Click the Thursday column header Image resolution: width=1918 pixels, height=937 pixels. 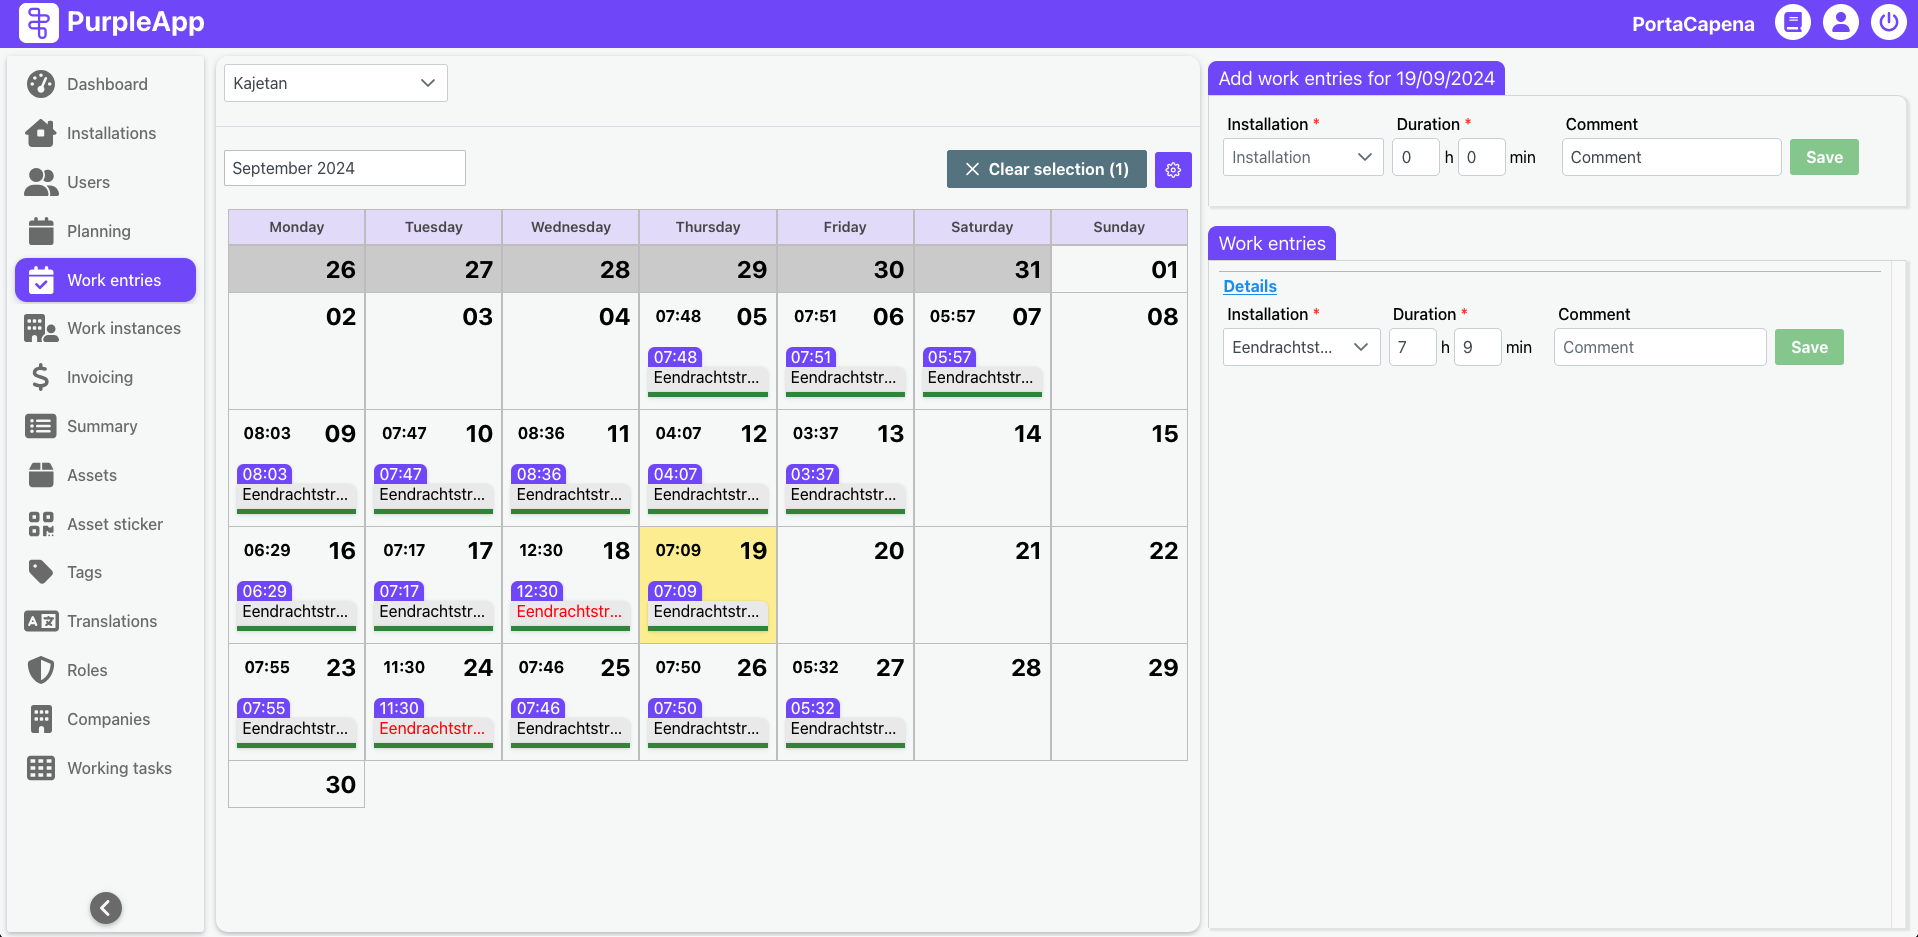708,227
